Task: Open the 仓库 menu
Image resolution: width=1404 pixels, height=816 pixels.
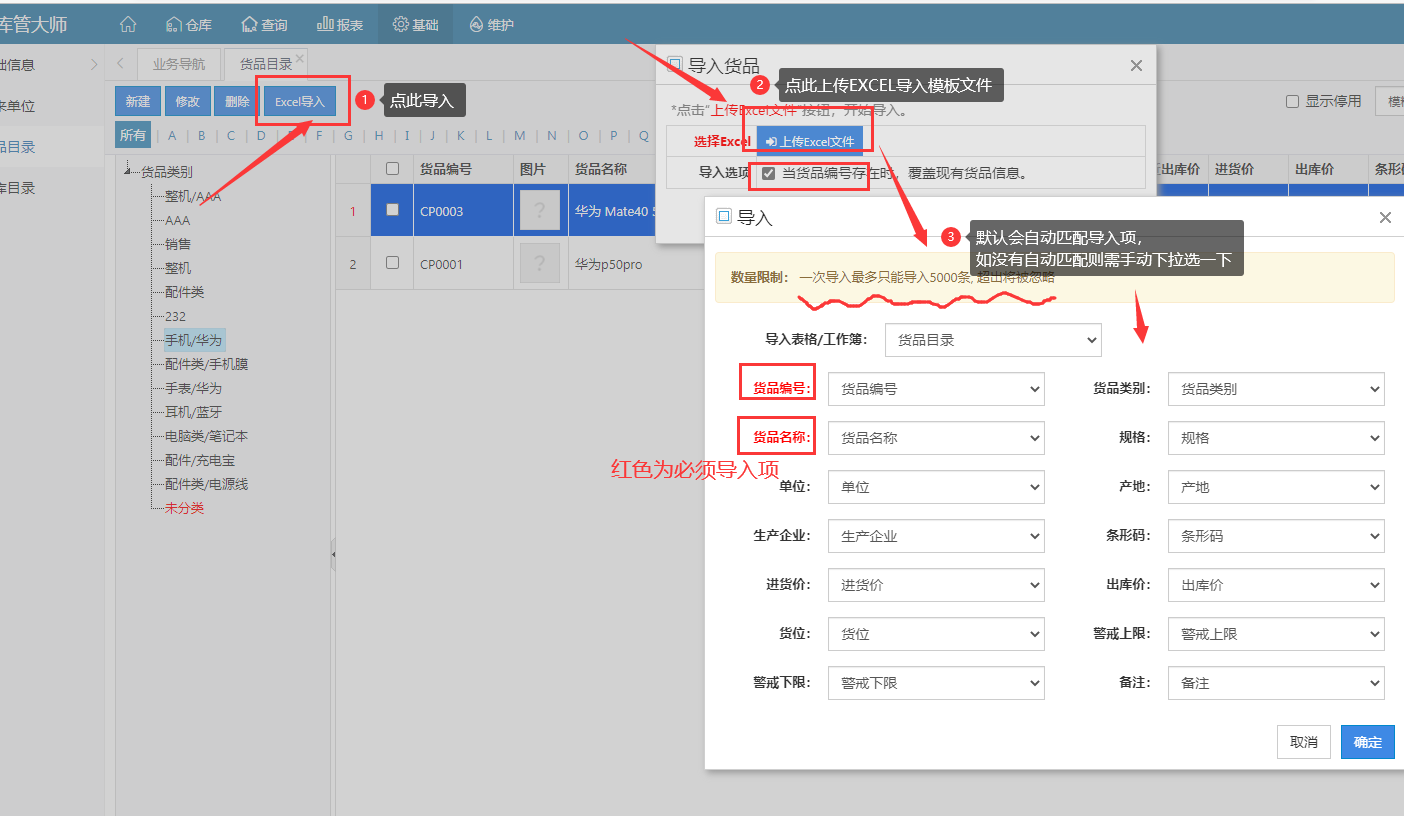Action: 189,24
